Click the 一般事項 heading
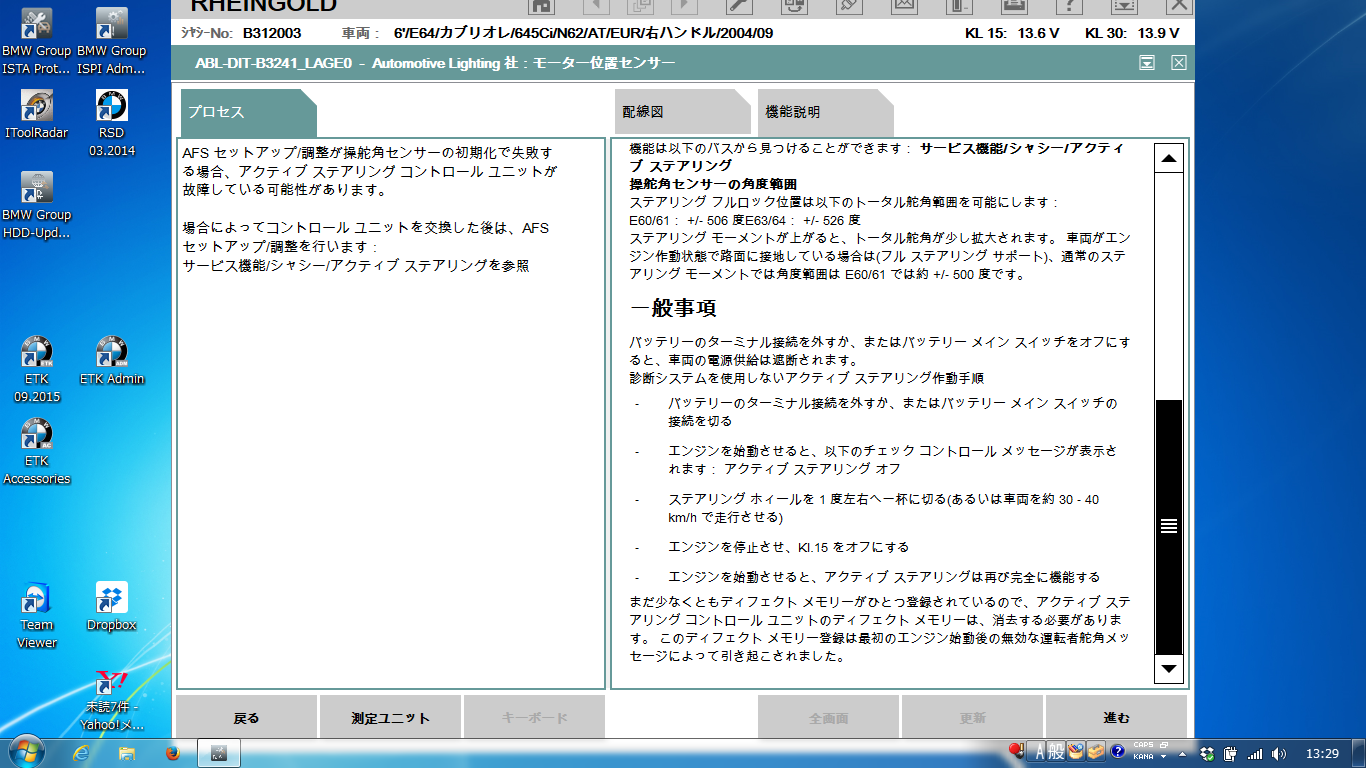 (x=673, y=308)
